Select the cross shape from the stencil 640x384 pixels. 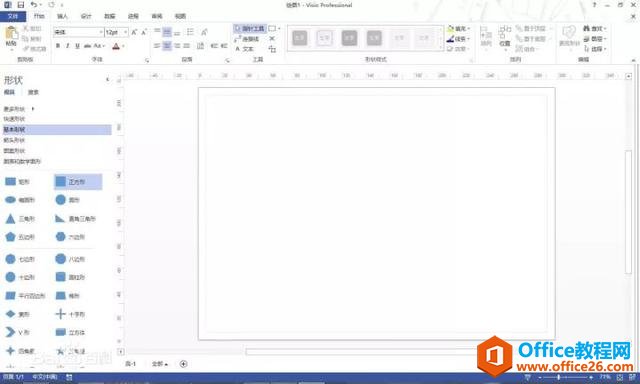(70, 314)
